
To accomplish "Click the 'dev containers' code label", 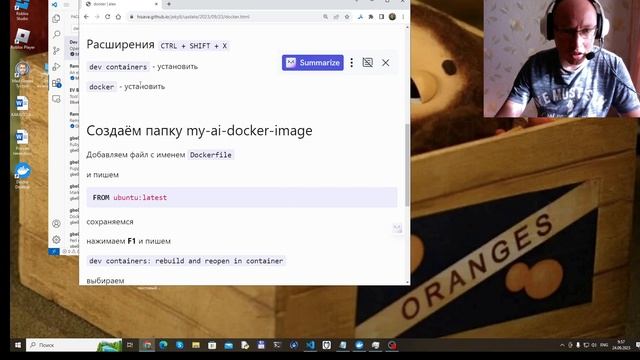I will coord(118,67).
